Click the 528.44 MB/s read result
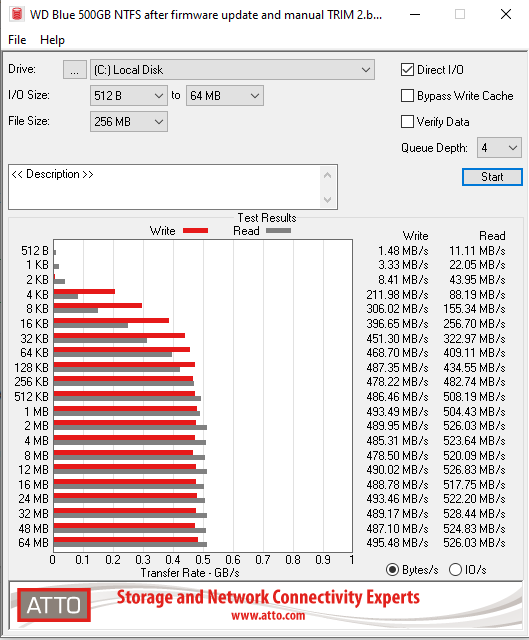The height and width of the screenshot is (640, 529). tap(474, 513)
